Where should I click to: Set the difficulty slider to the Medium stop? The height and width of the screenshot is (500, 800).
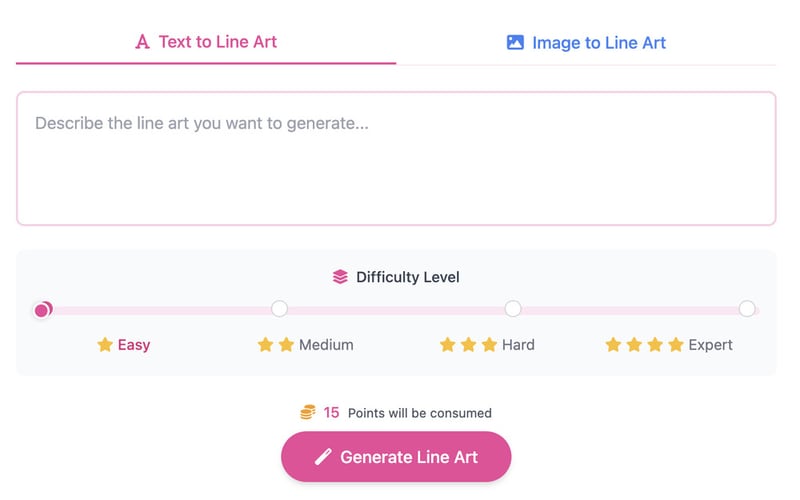click(280, 309)
